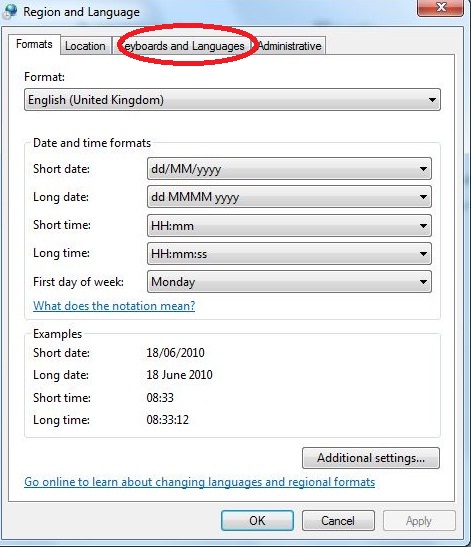
Task: Confirm with the OK button
Action: [x=257, y=521]
